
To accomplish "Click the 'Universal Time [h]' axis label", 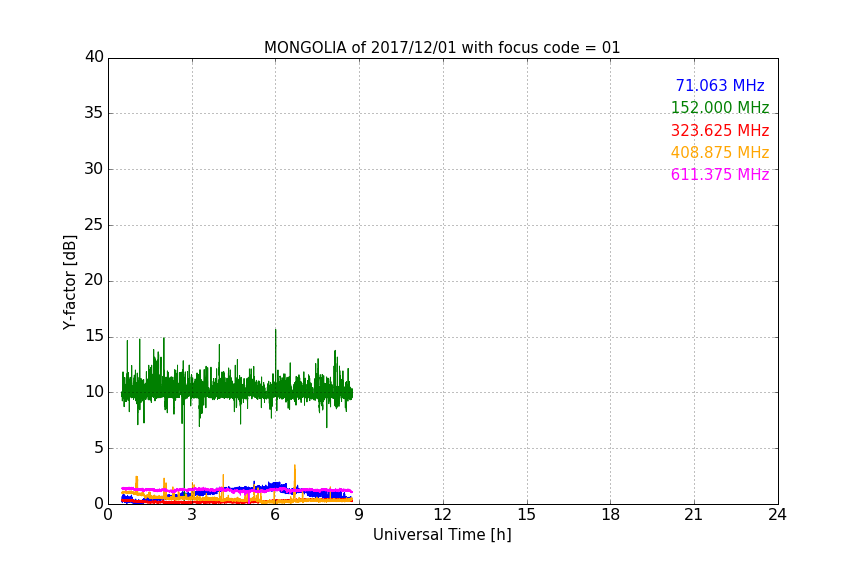I will (442, 535).
